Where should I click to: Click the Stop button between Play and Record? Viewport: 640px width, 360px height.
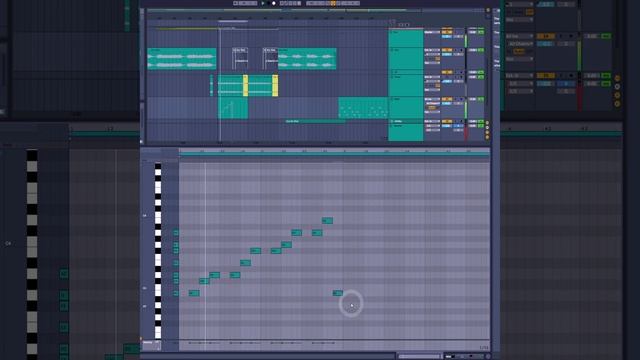[269, 3]
